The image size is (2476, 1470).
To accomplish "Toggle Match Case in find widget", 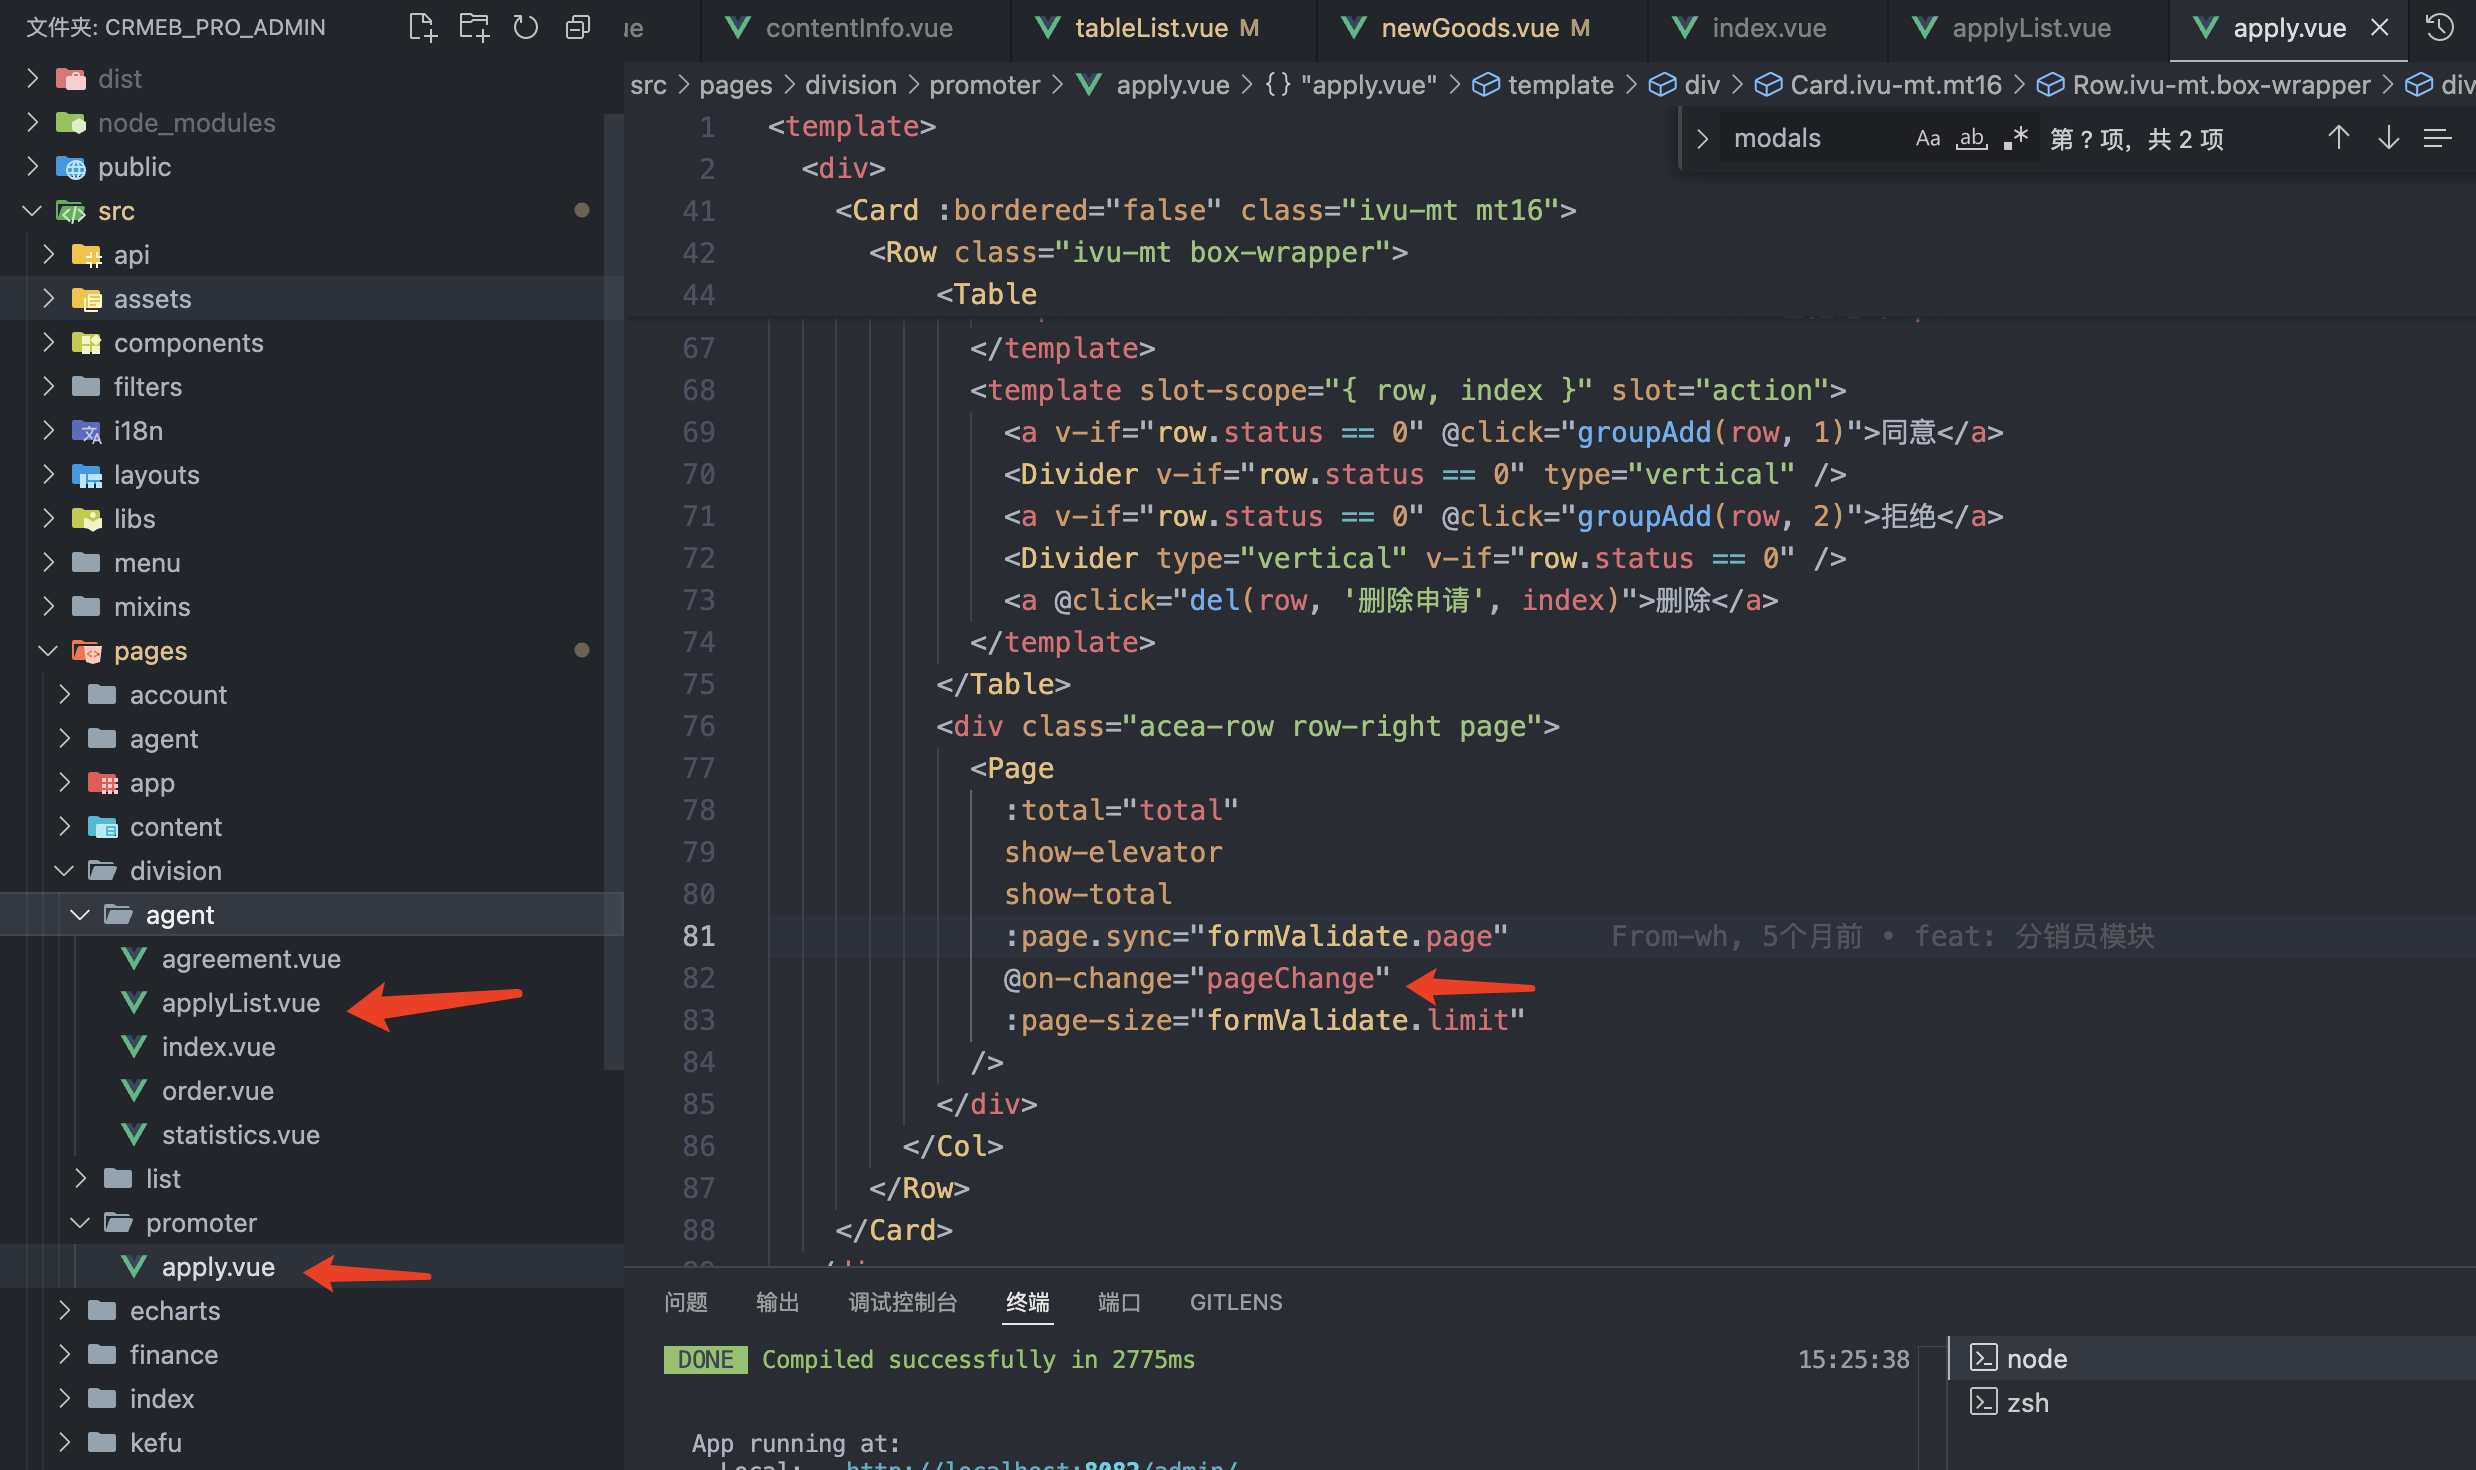I will (x=1927, y=139).
